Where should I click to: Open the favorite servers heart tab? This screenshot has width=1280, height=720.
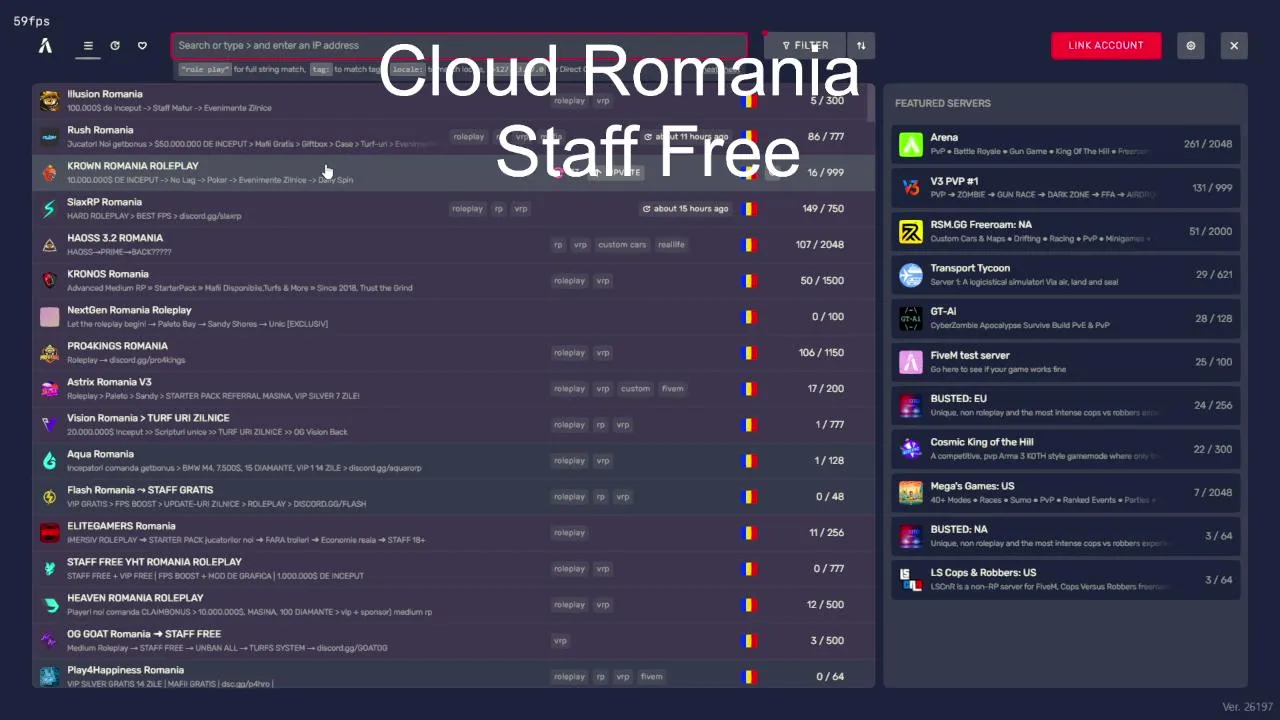point(142,45)
